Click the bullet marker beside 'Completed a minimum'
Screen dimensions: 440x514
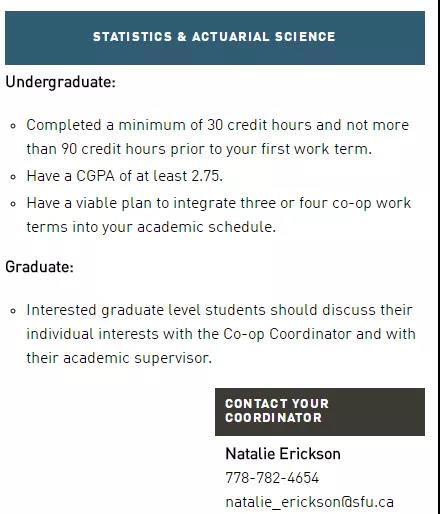pos(13,126)
